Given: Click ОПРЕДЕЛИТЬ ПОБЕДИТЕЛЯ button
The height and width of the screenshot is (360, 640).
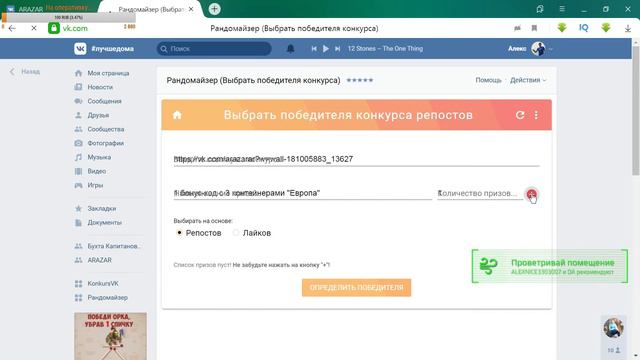Looking at the screenshot, I should click(356, 288).
